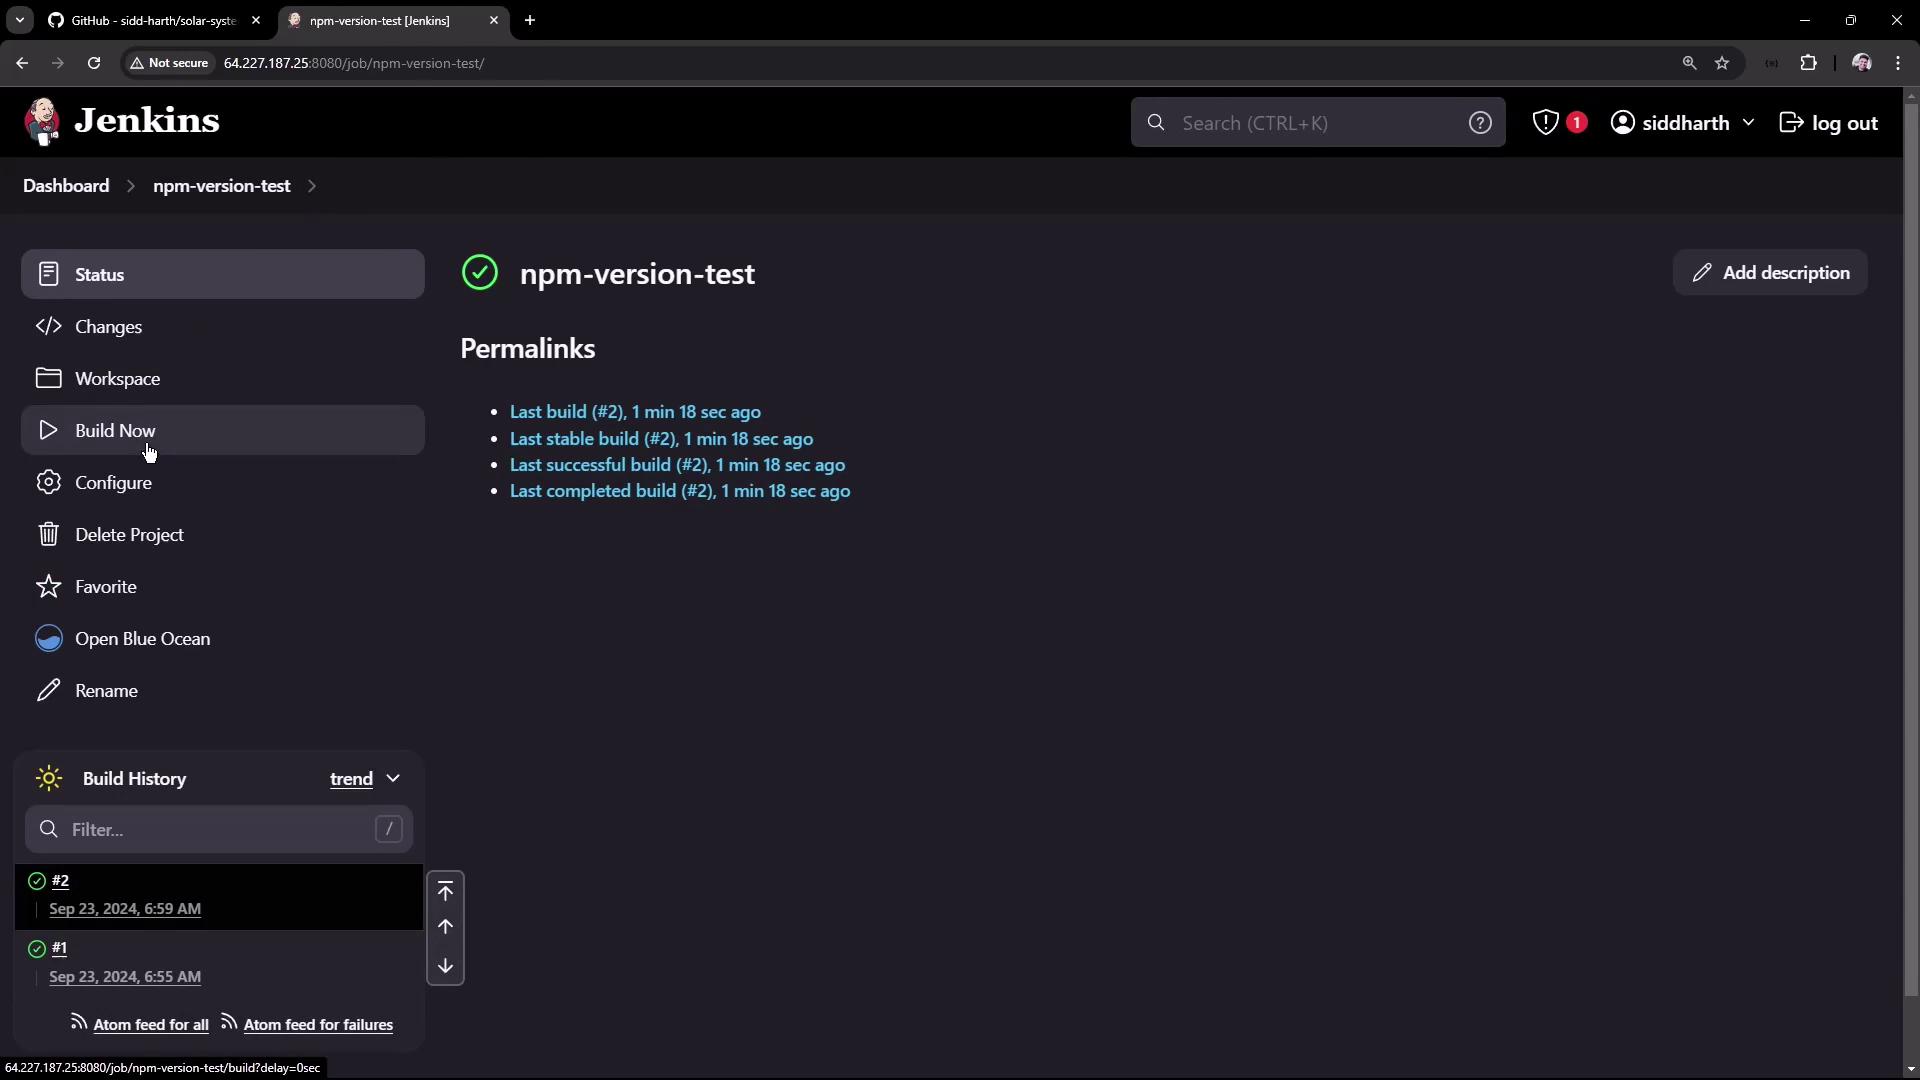Expand the siddharth user dropdown

pyautogui.click(x=1748, y=122)
